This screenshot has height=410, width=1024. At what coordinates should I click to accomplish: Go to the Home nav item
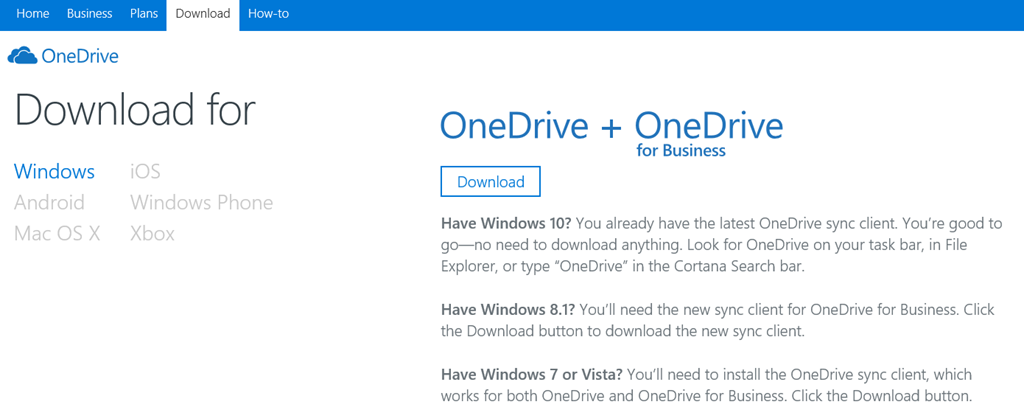click(x=33, y=14)
